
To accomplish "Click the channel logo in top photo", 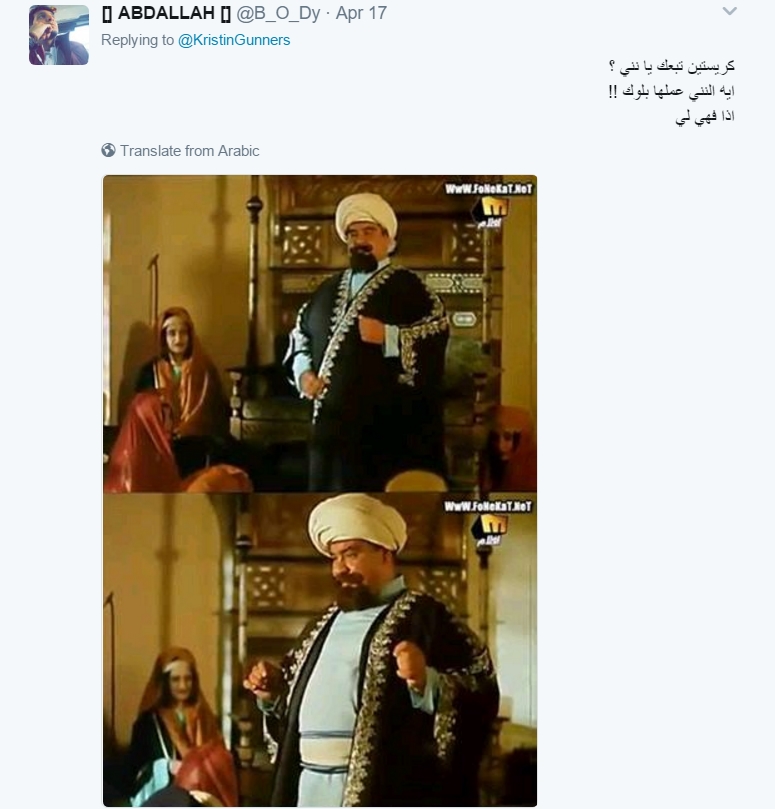I will point(489,213).
